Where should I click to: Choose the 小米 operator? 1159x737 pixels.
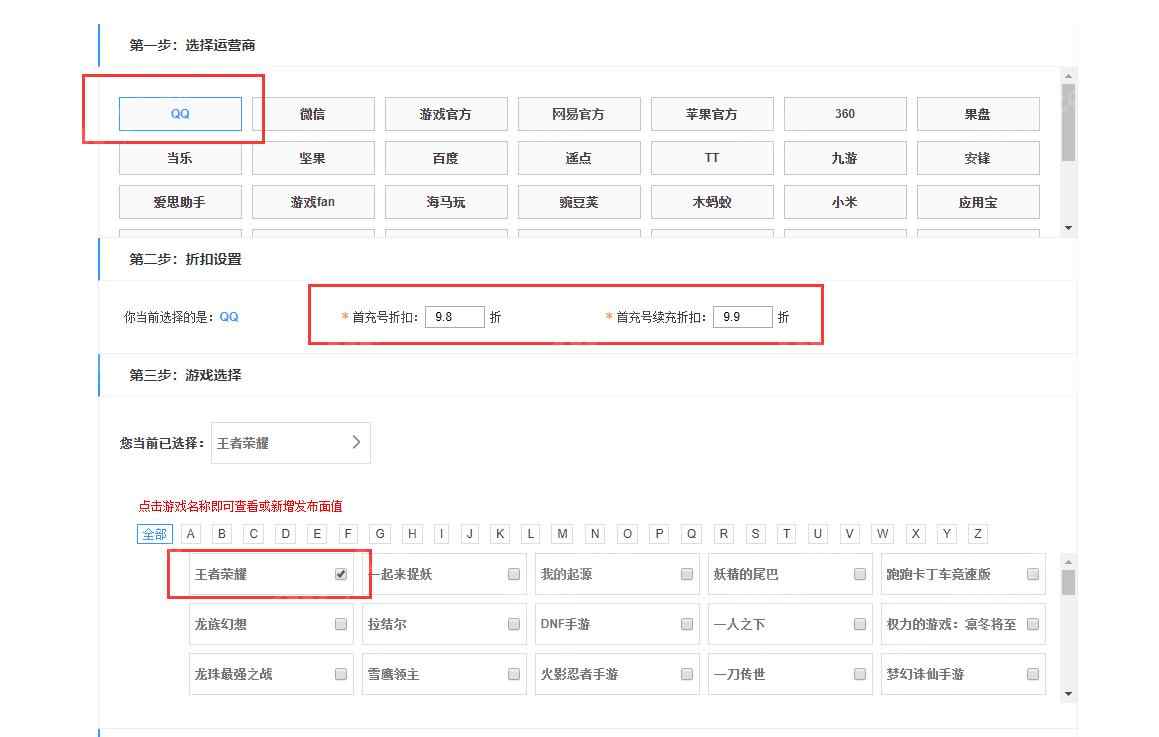pyautogui.click(x=846, y=202)
